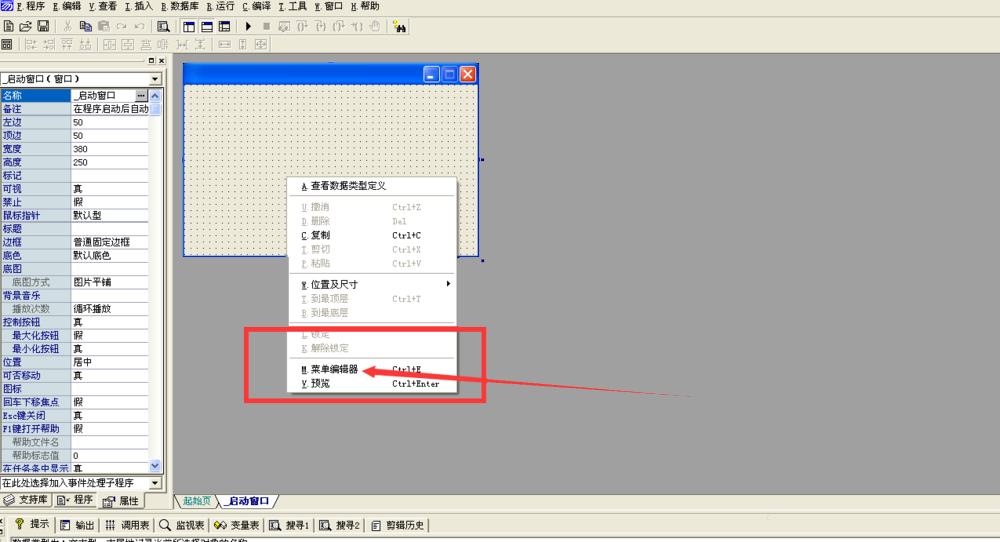Image resolution: width=1000 pixels, height=542 pixels.
Task: Click the magnifier Find icon in toolbar
Action: pyautogui.click(x=163, y=26)
